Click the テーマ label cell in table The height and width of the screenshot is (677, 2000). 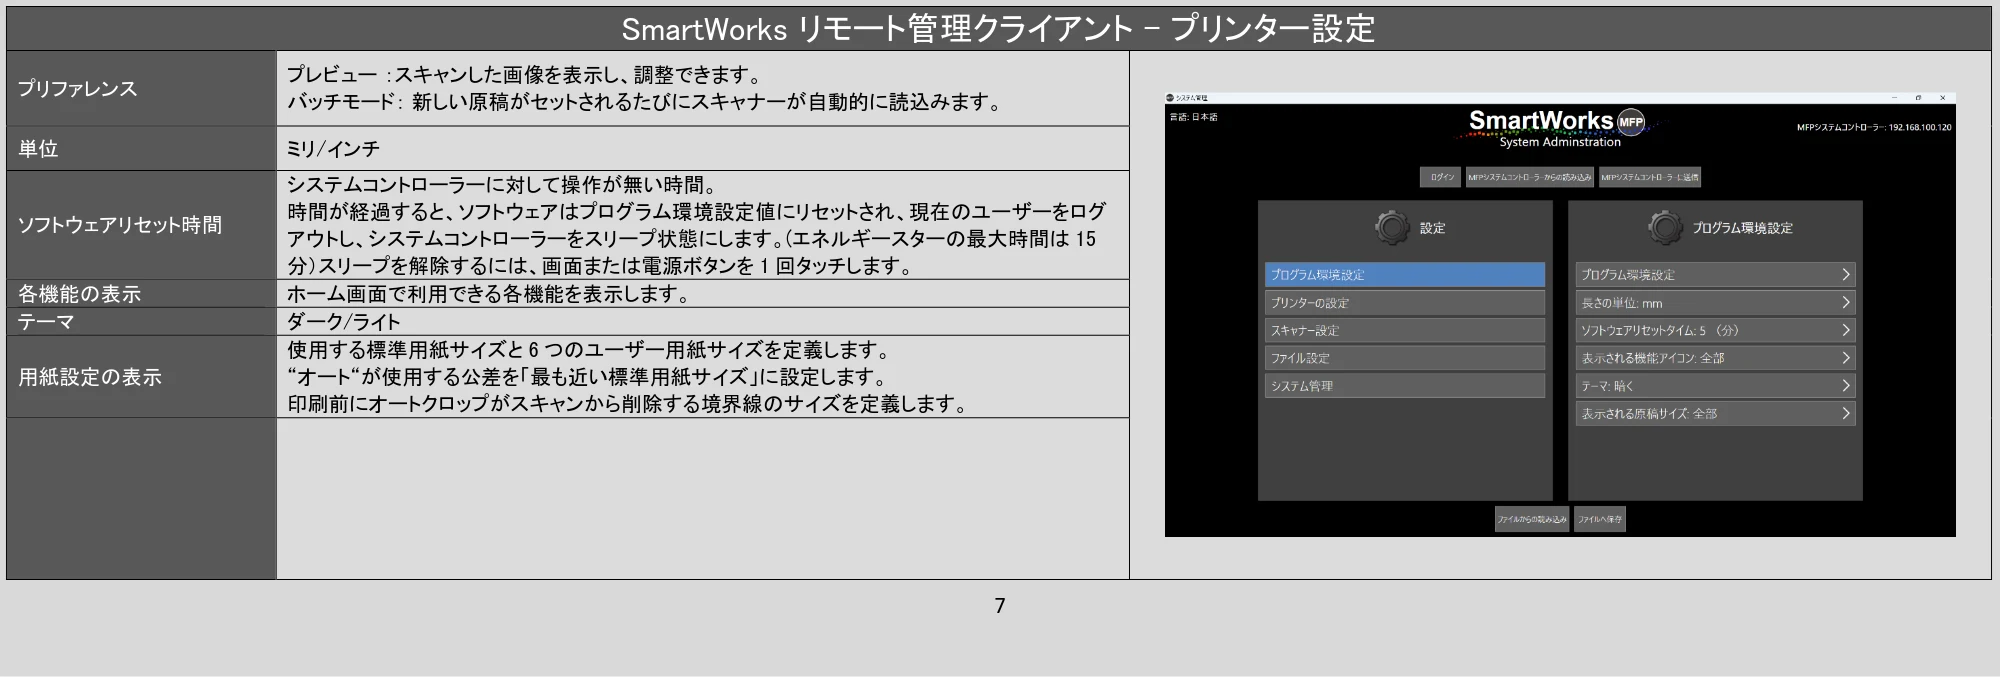click(141, 321)
